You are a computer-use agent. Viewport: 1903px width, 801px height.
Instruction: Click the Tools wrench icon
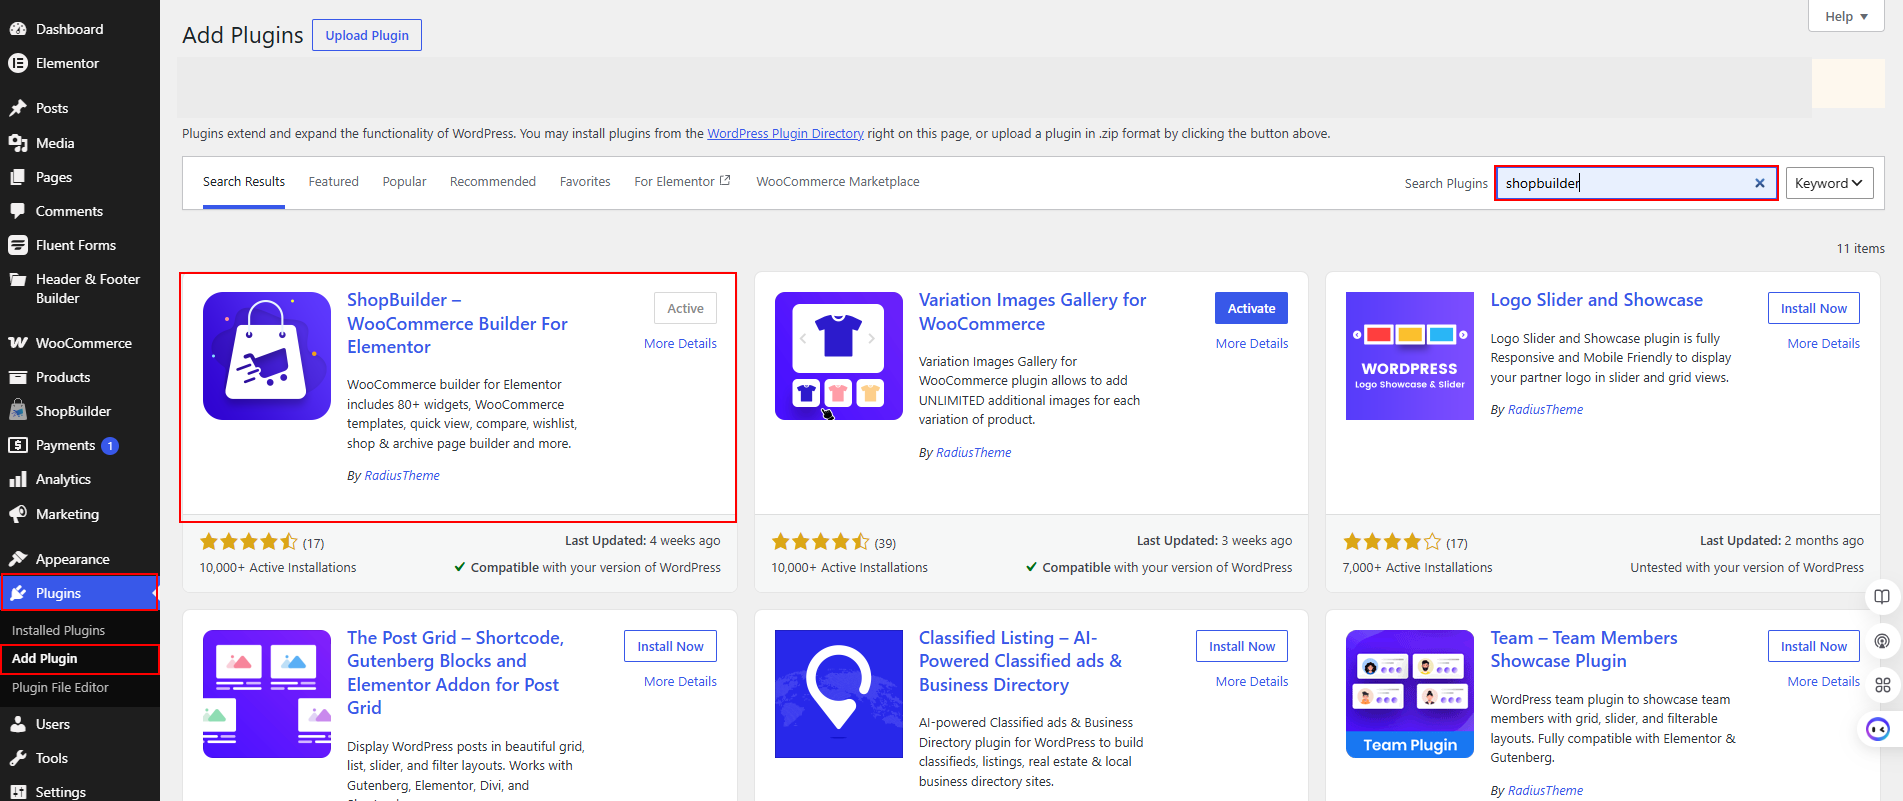click(x=18, y=758)
